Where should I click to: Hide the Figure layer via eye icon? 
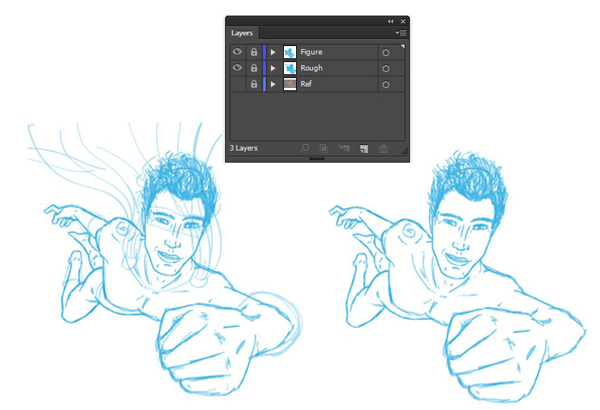(x=237, y=52)
